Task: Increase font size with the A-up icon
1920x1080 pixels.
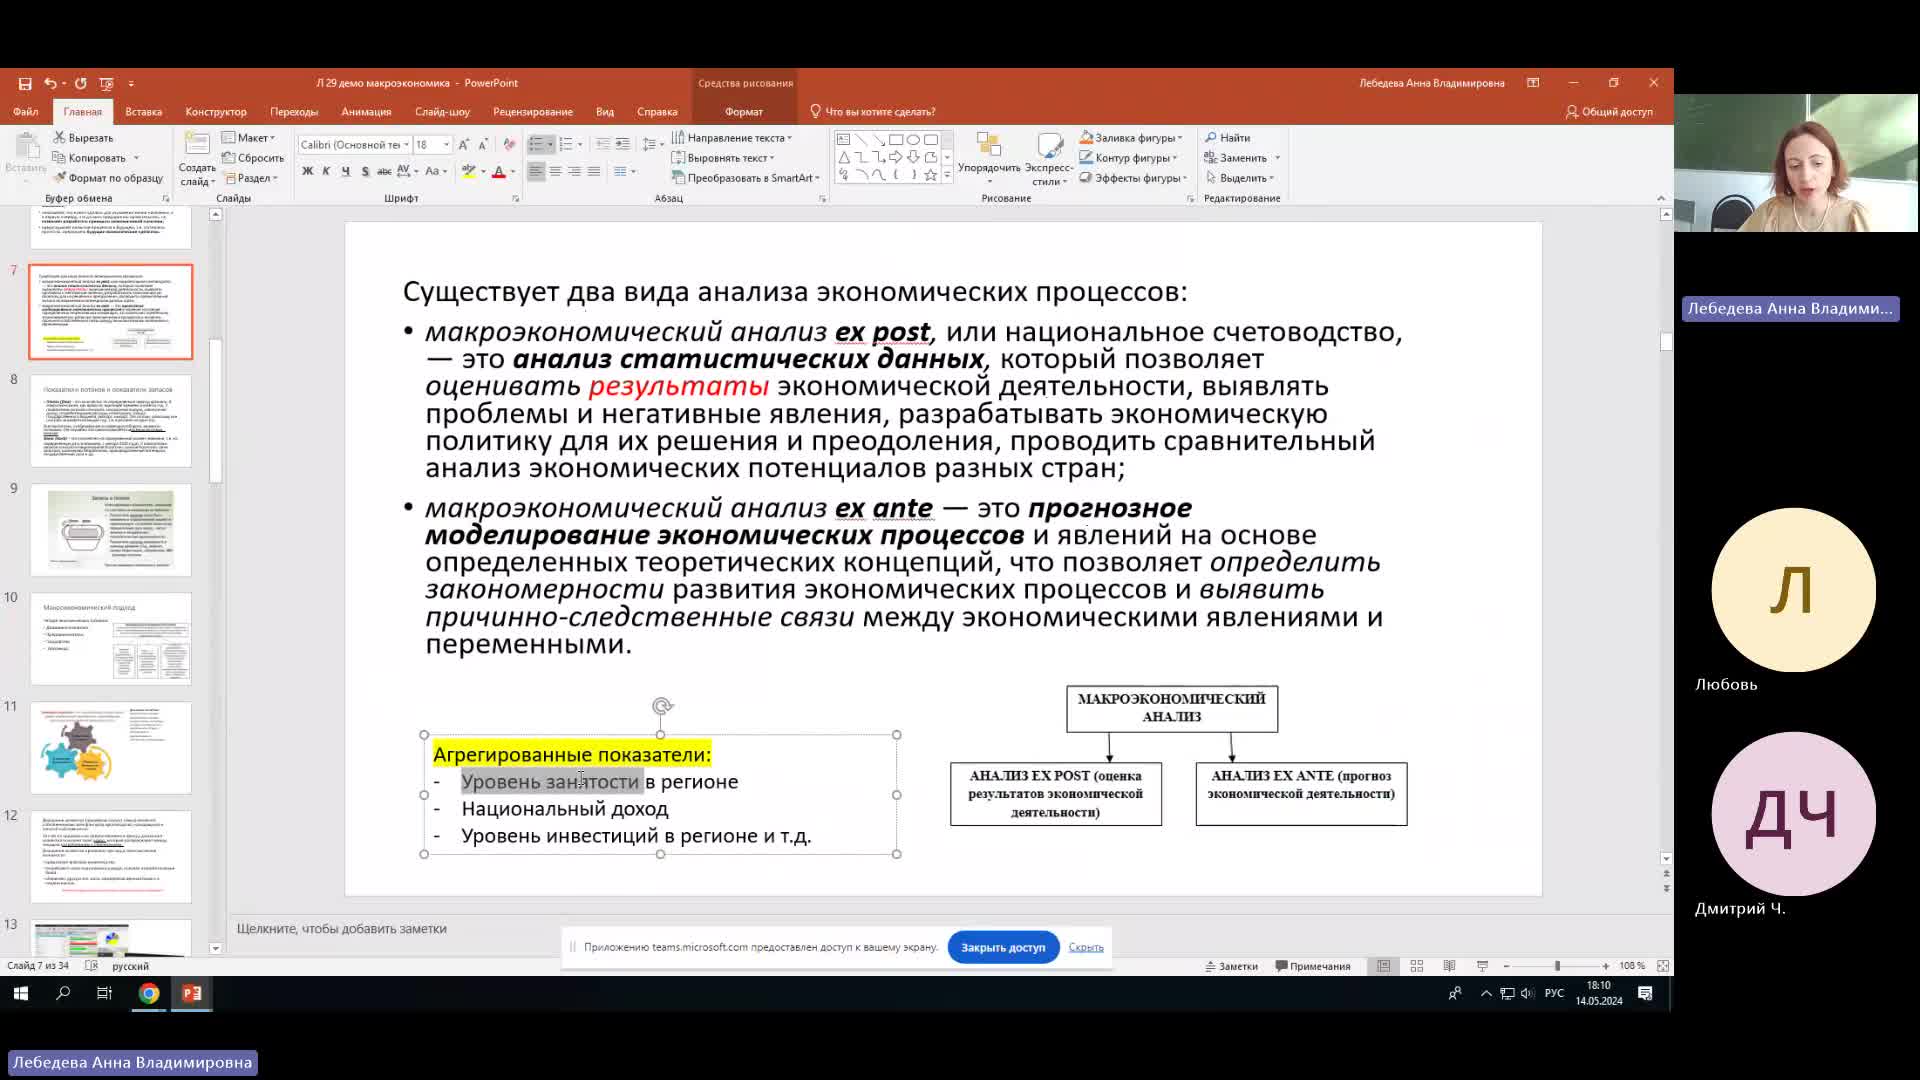Action: click(x=464, y=145)
